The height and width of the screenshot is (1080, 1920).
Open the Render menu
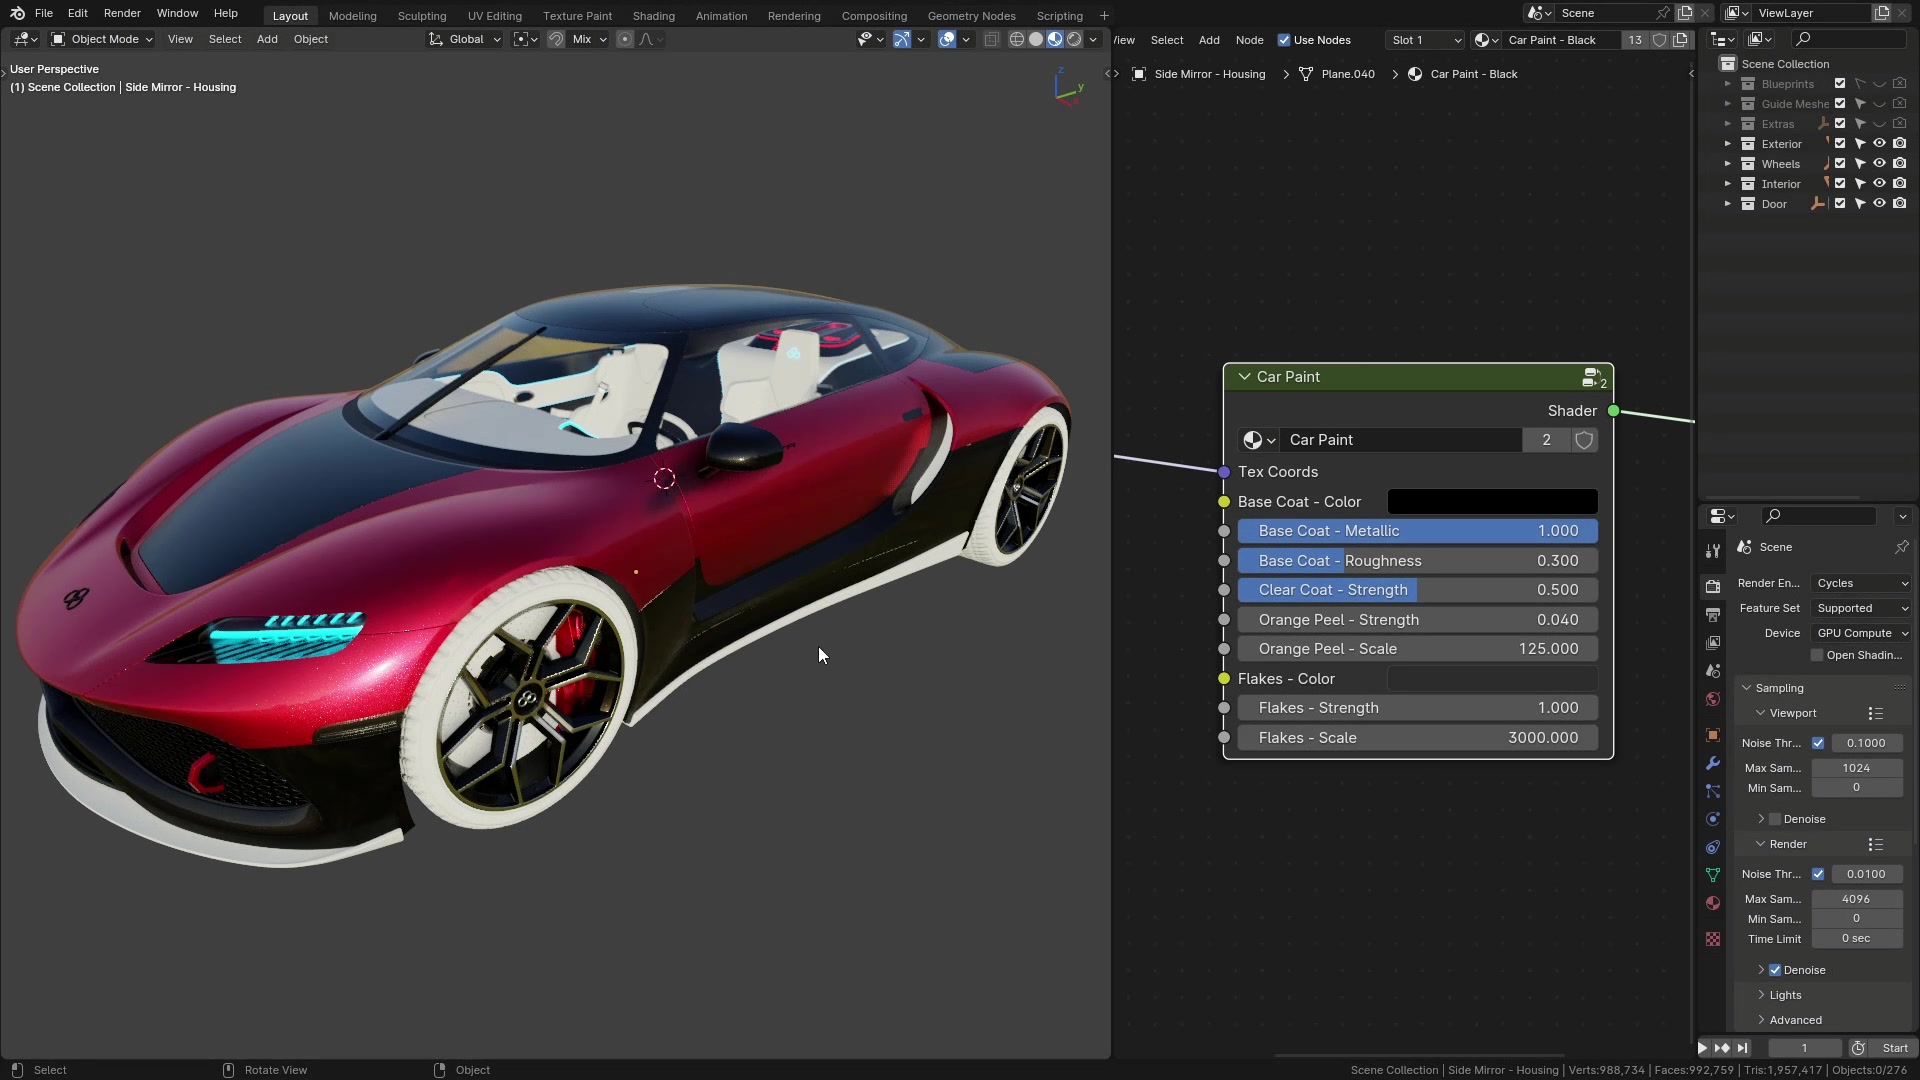pos(122,13)
